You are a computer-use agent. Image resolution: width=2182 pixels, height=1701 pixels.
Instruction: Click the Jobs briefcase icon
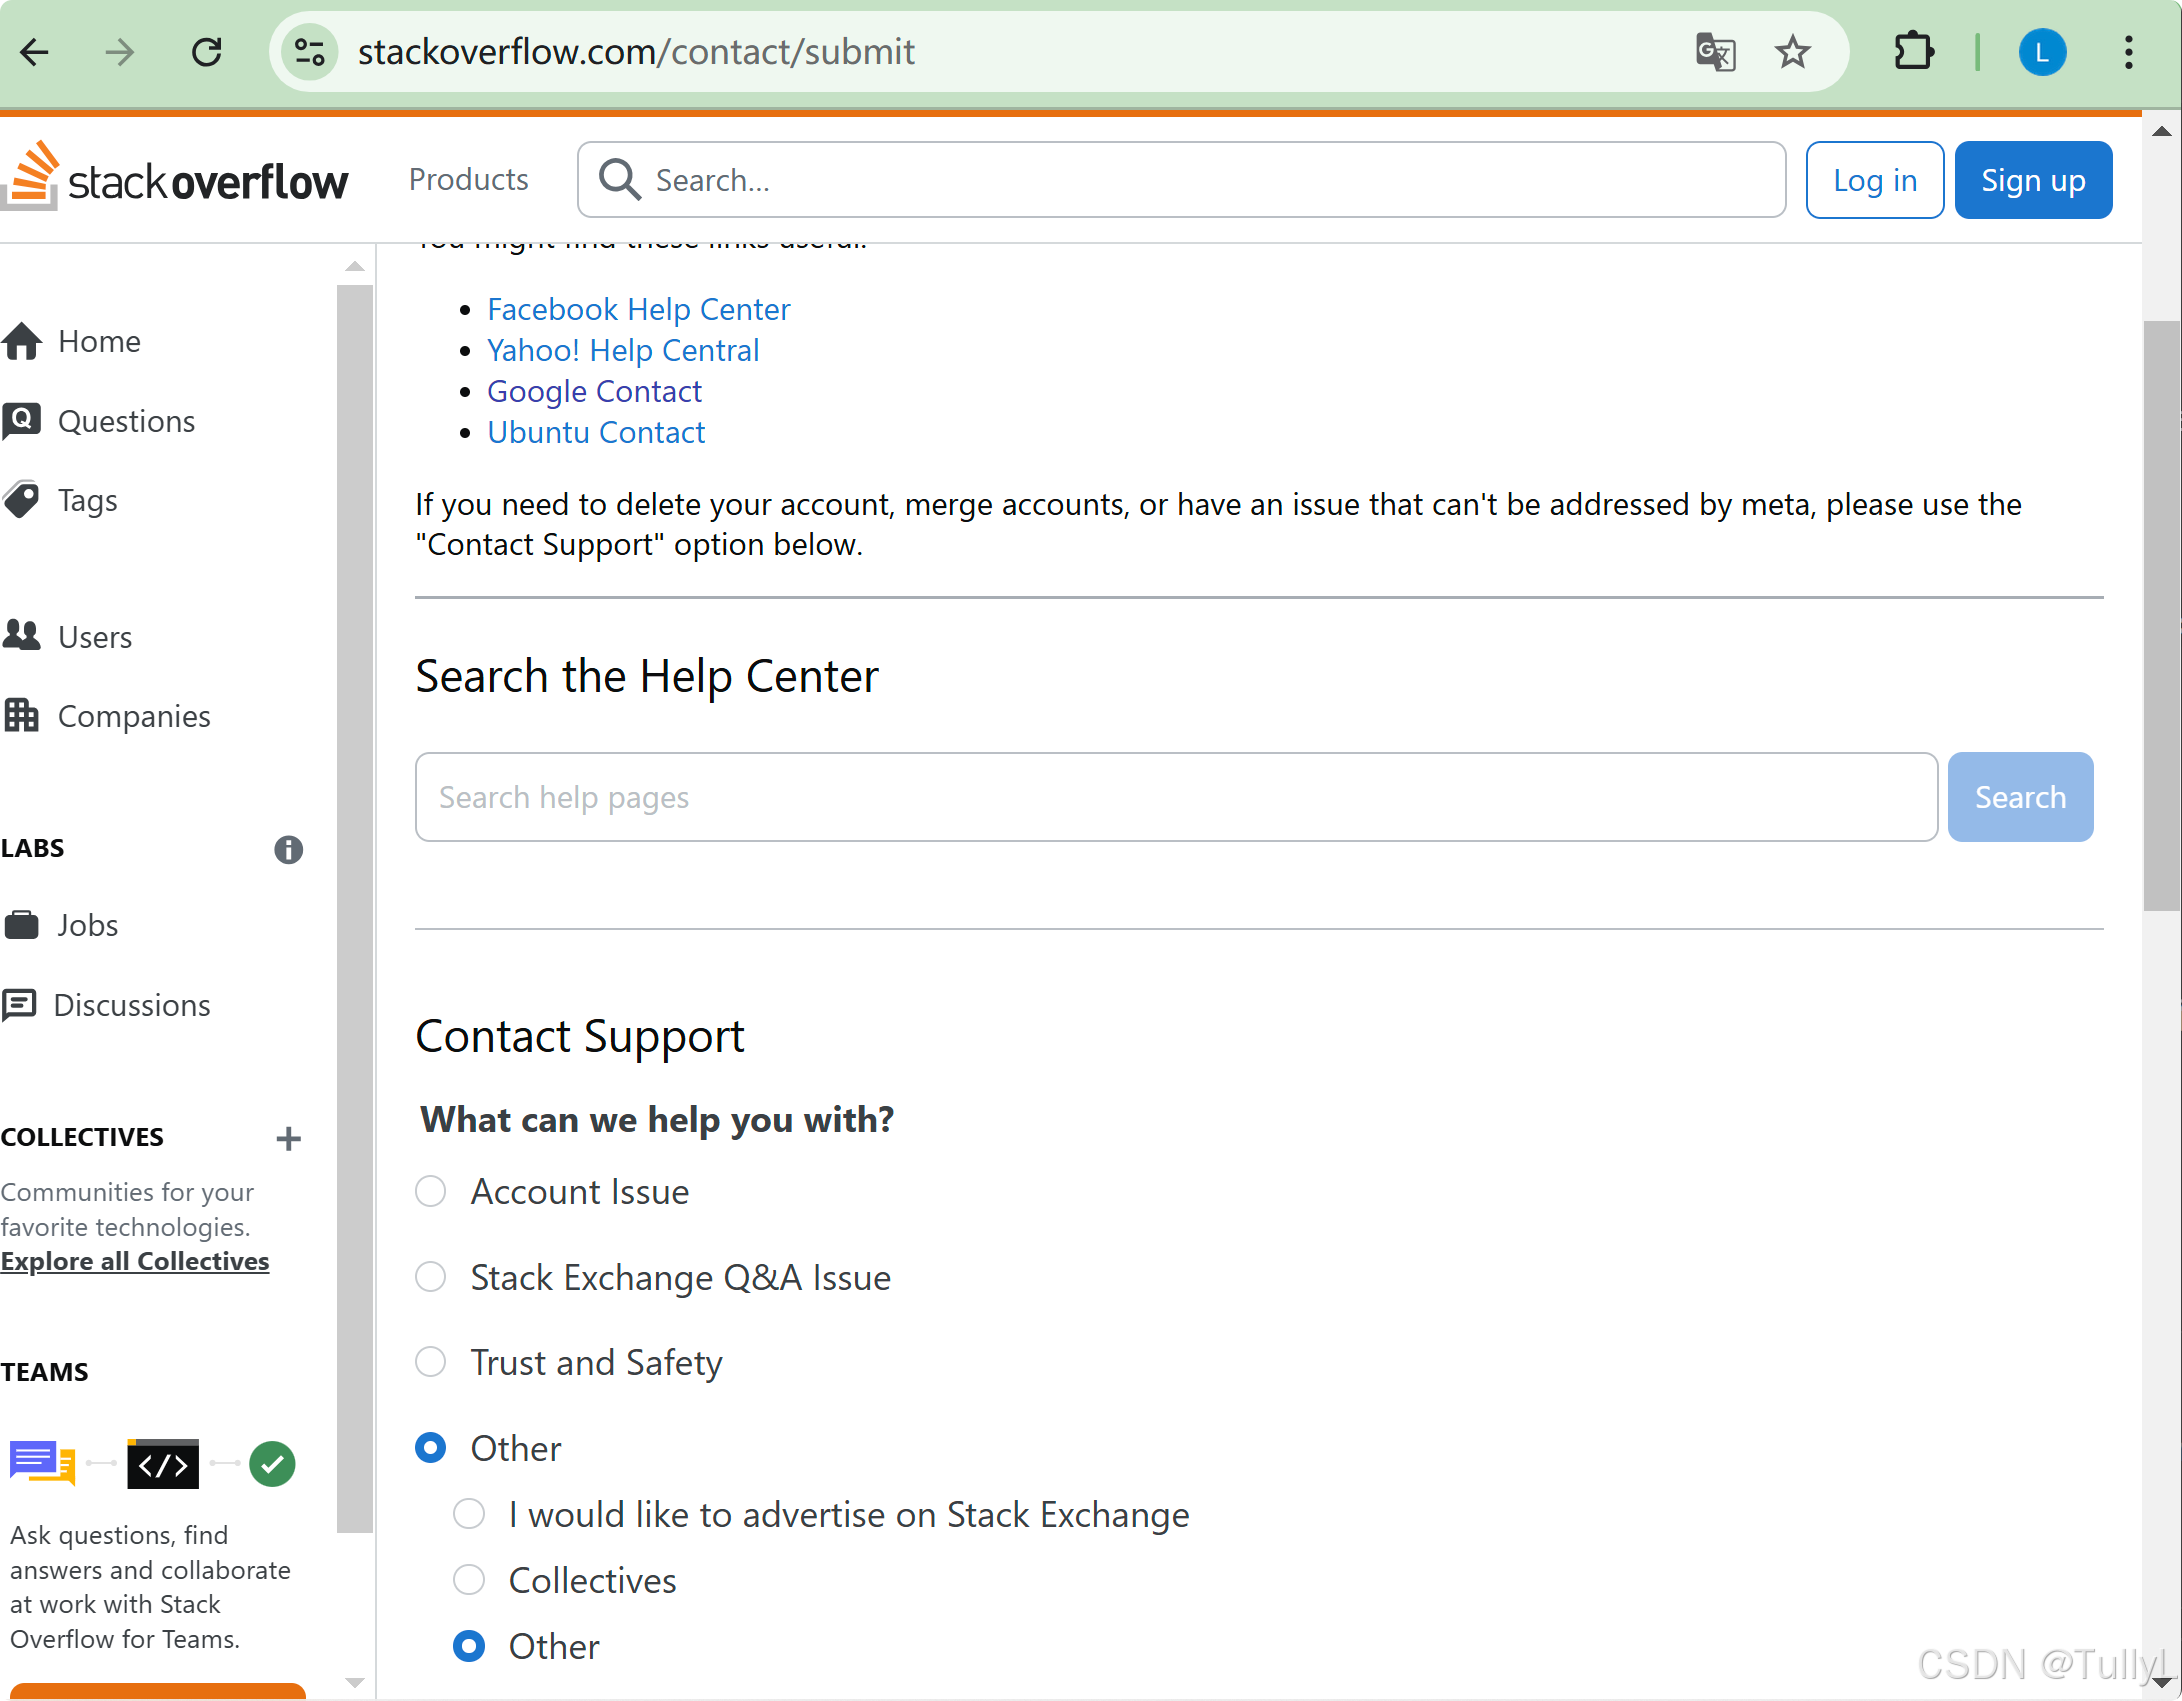[x=22, y=925]
